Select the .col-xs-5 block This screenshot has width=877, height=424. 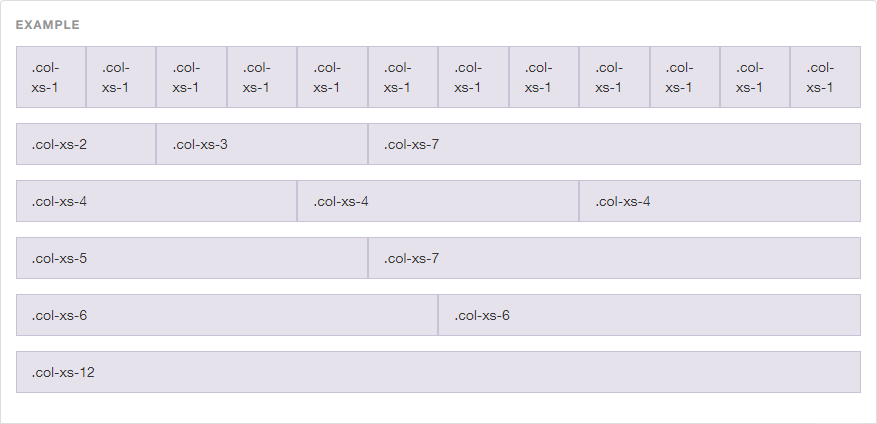pyautogui.click(x=192, y=258)
